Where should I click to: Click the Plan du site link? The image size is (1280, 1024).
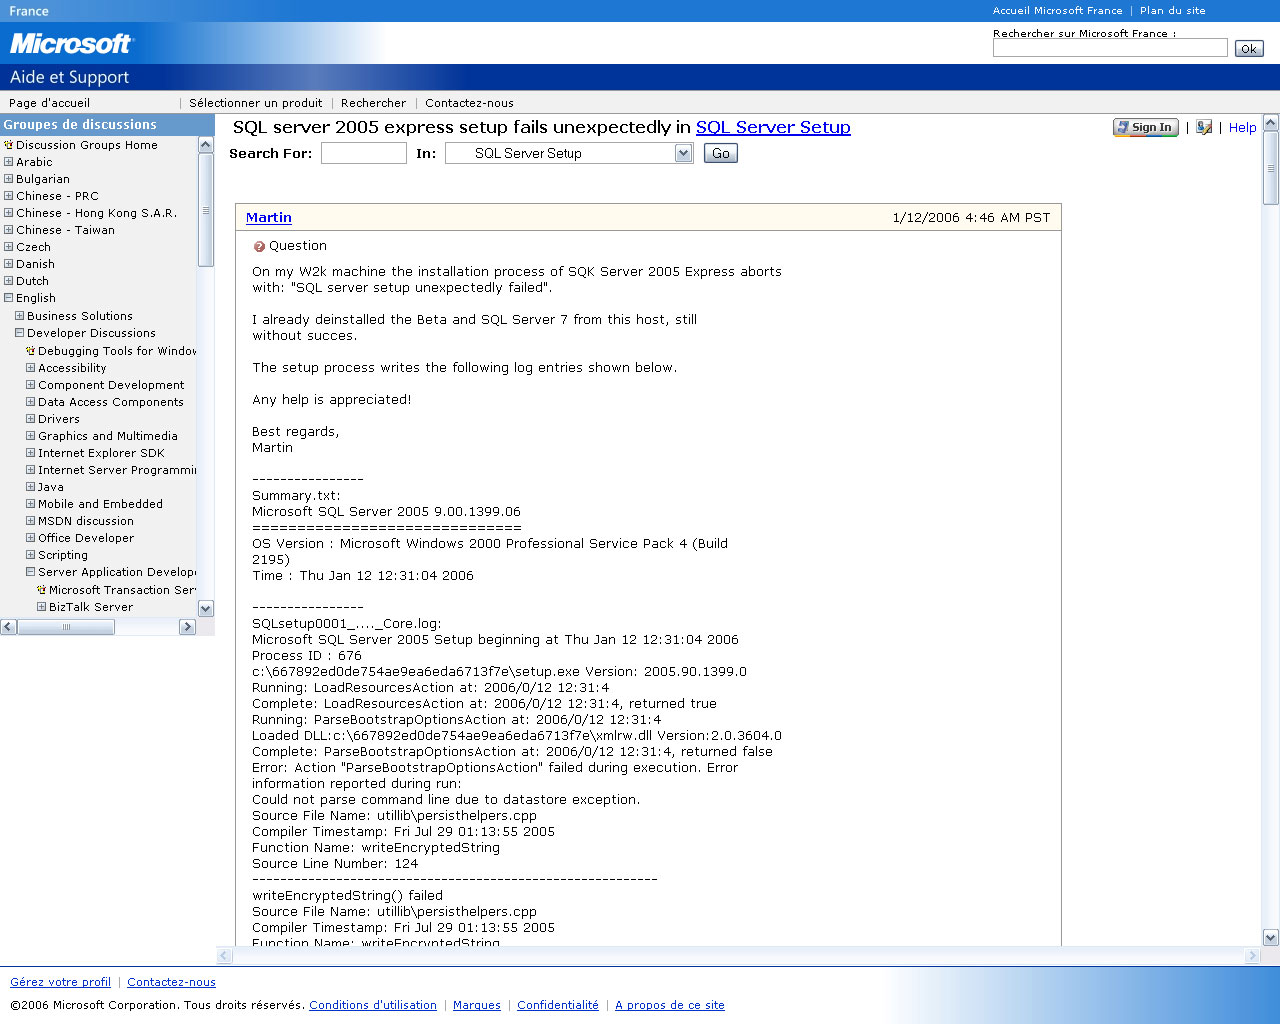pyautogui.click(x=1173, y=11)
